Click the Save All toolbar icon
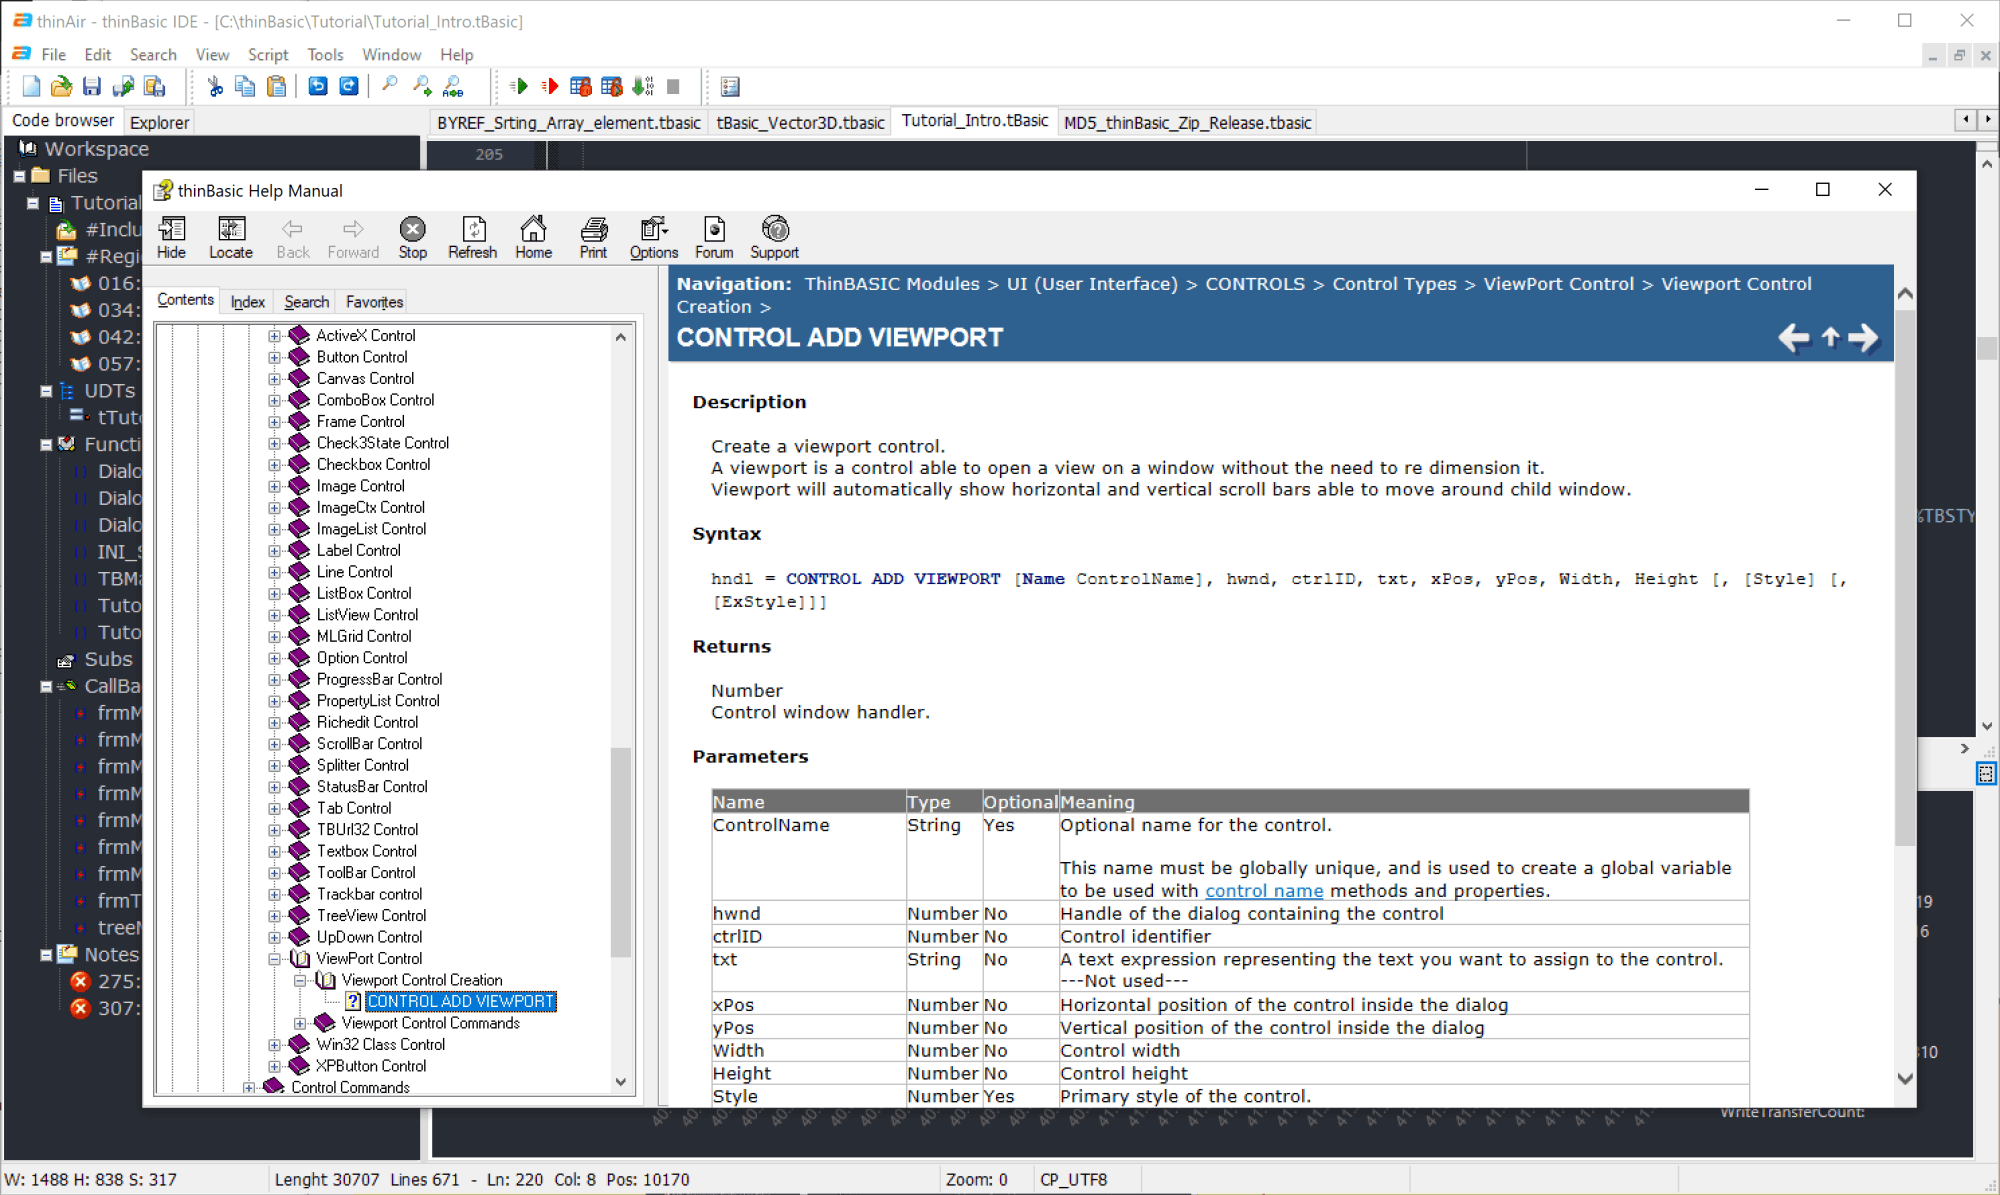This screenshot has height=1195, width=2000. tap(154, 87)
